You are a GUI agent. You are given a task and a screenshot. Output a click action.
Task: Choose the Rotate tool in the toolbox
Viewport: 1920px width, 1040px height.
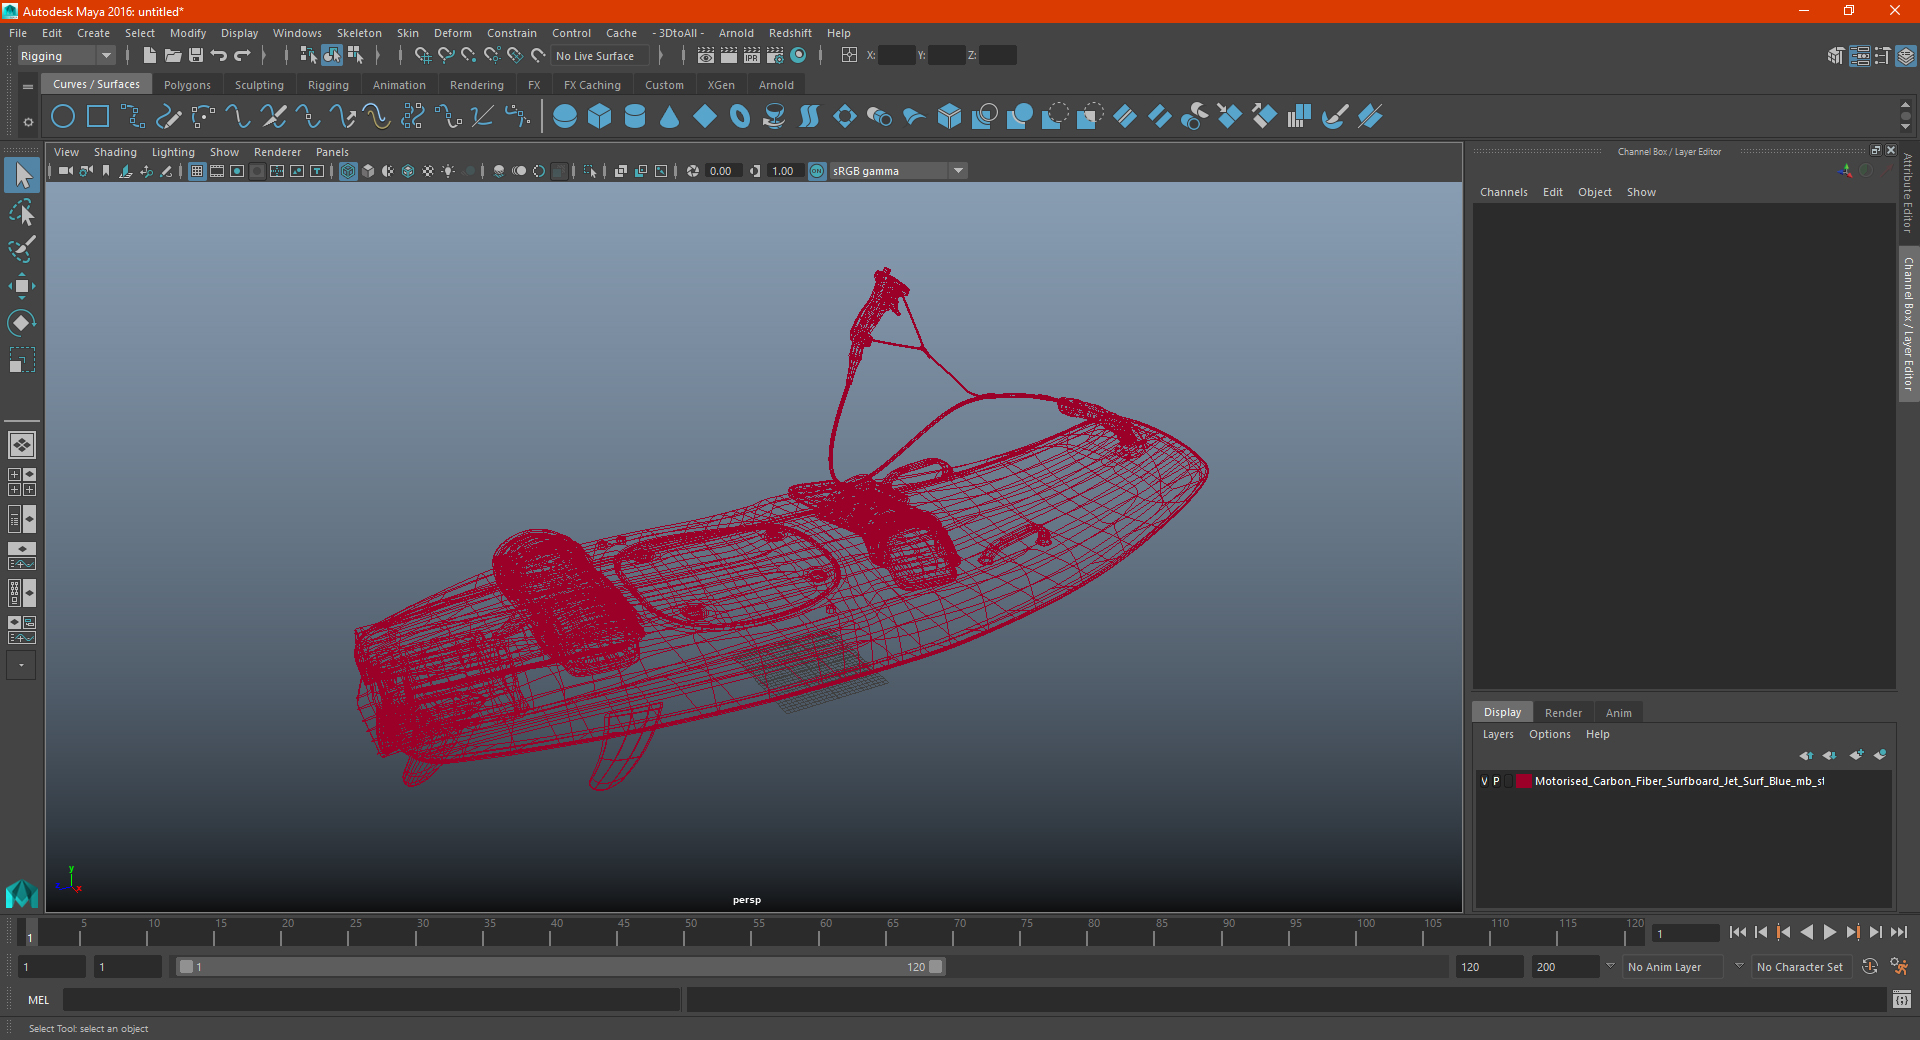tap(21, 323)
